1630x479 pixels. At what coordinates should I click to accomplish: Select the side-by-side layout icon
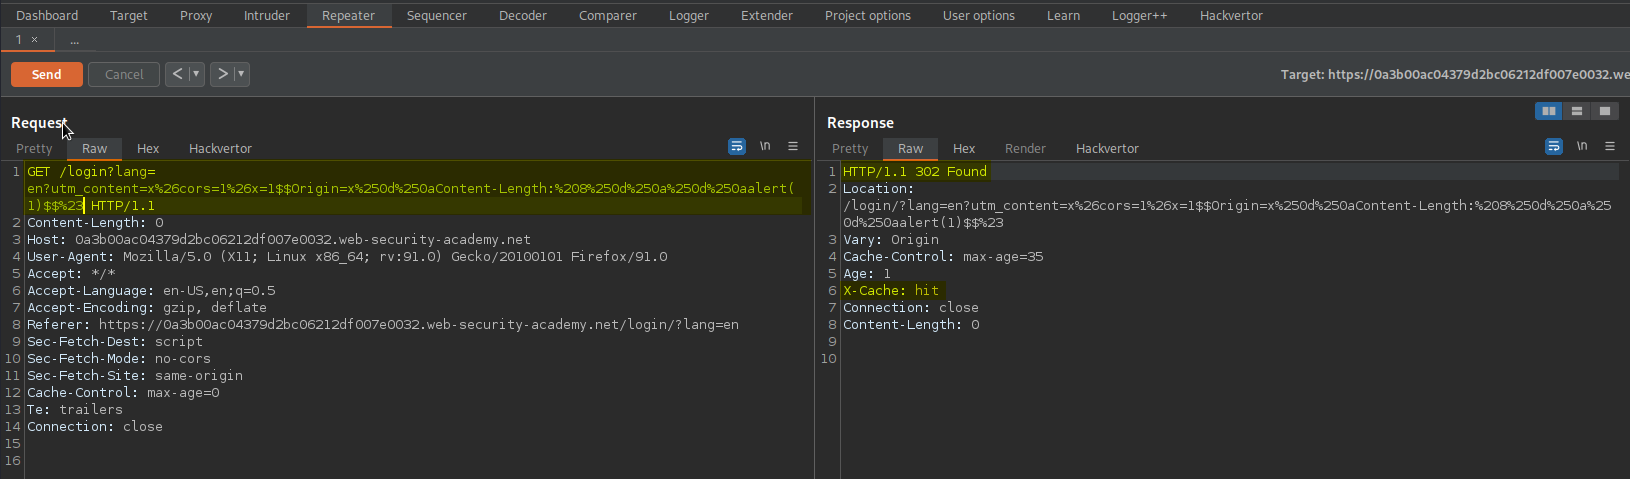1549,111
